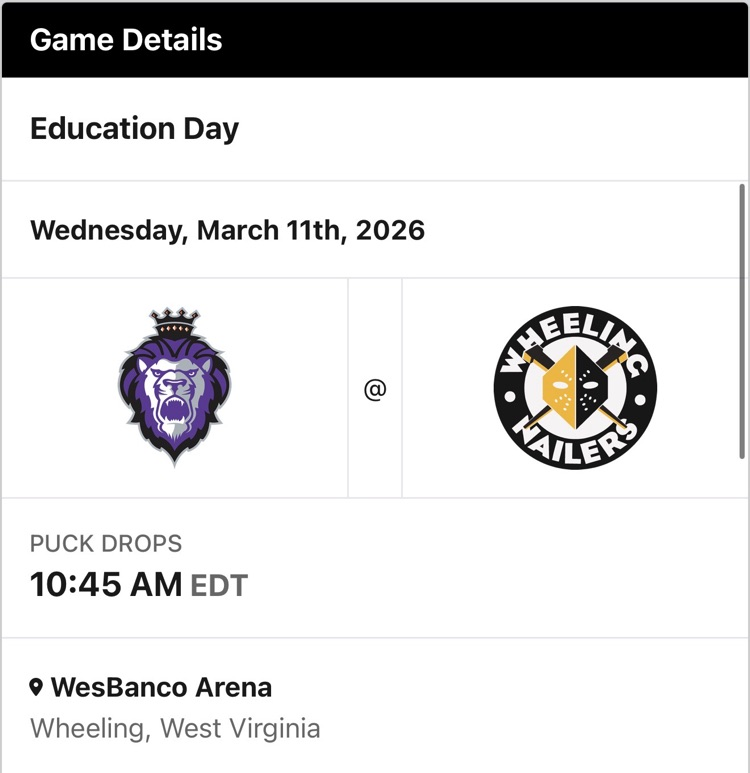This screenshot has height=773, width=750.
Task: Open the Education Day title
Action: click(x=134, y=129)
